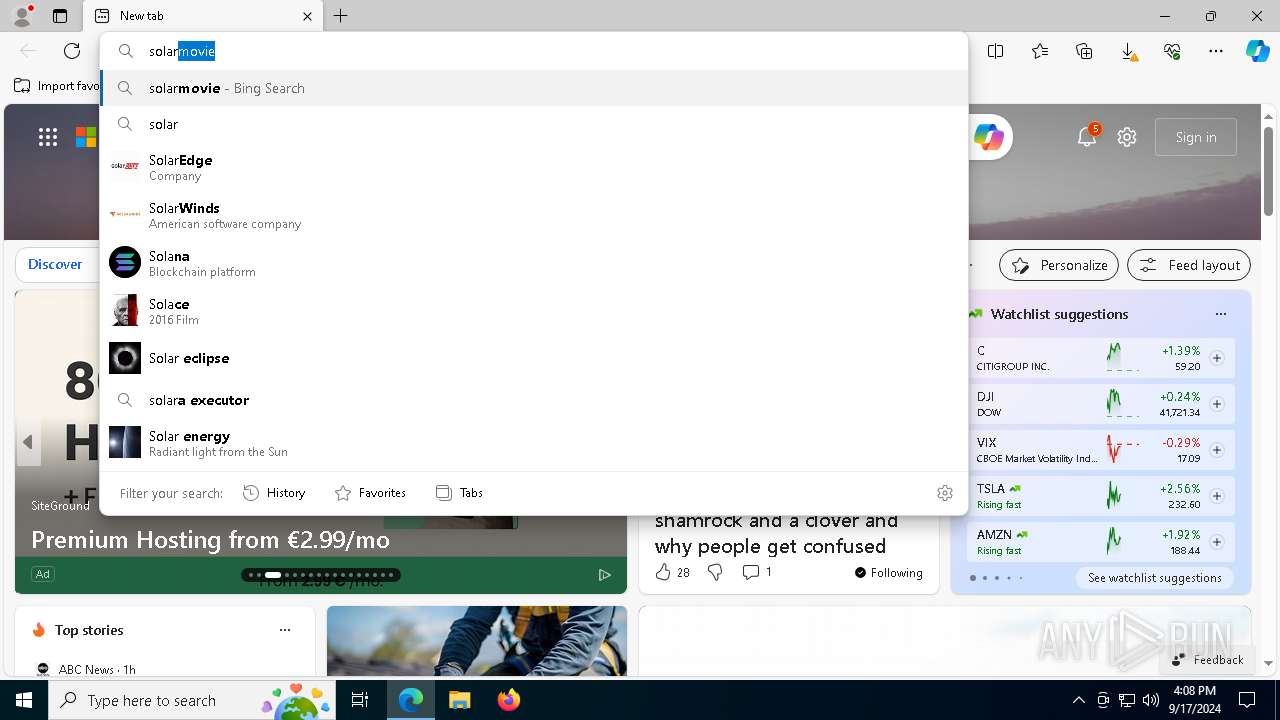Open Watchlist suggestions more options
The width and height of the screenshot is (1280, 720).
[x=1221, y=314]
